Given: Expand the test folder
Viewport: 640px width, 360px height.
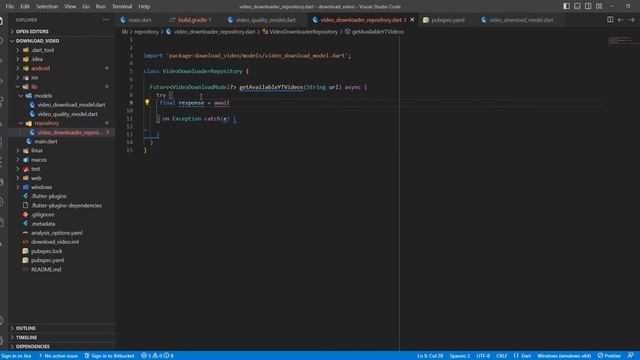Looking at the screenshot, I should tap(36, 169).
